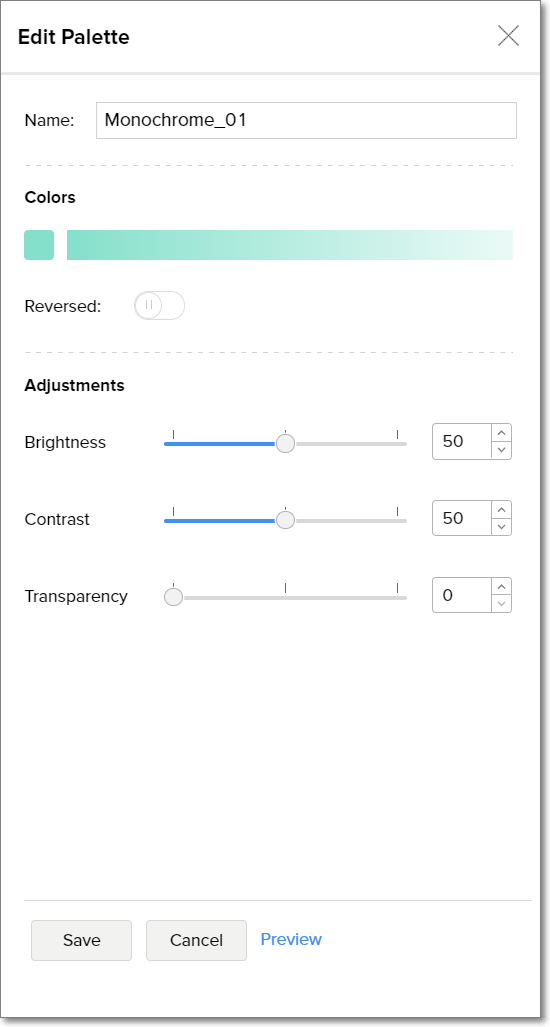Decrease Transparency value with down arrow
The height and width of the screenshot is (1027, 550).
(x=502, y=603)
